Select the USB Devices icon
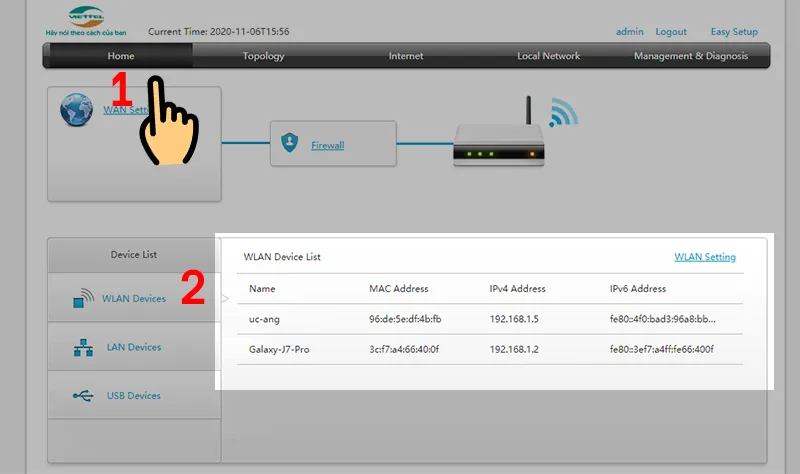 coord(84,396)
